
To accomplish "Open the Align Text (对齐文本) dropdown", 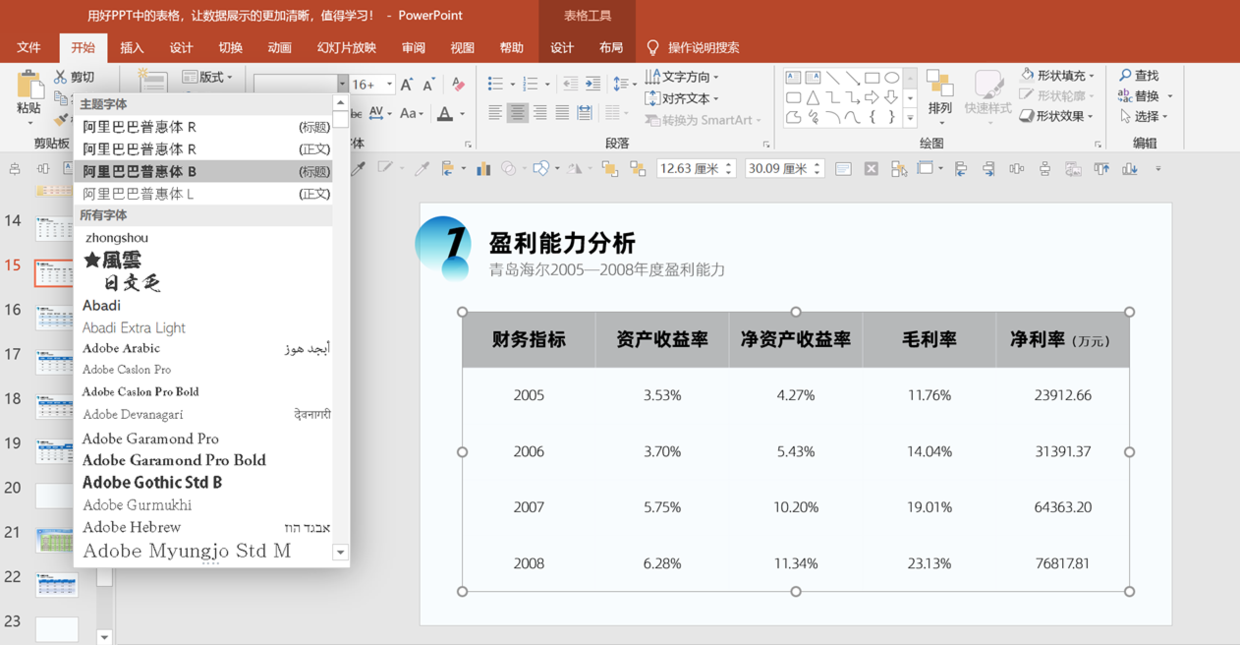I will coord(683,98).
